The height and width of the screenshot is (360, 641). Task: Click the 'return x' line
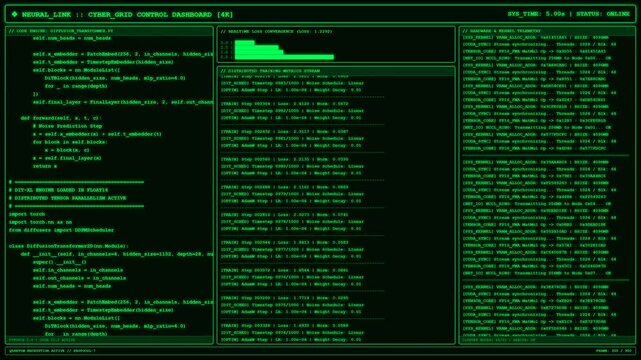45,166
